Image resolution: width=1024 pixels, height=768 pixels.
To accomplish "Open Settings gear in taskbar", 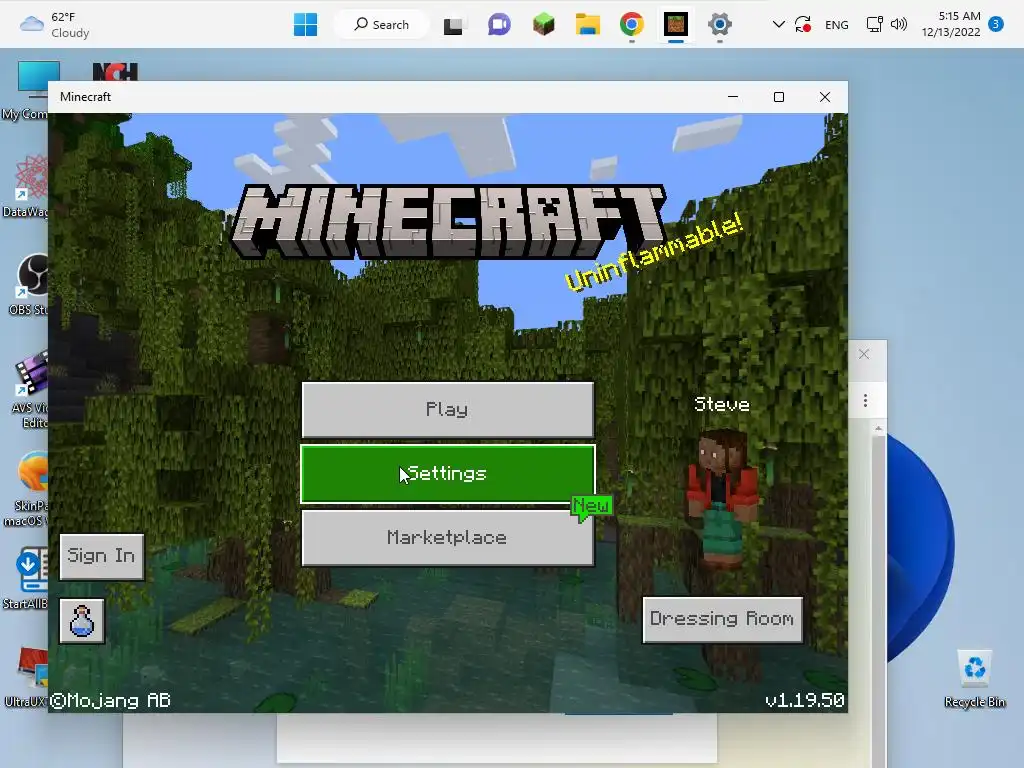I will (720, 25).
